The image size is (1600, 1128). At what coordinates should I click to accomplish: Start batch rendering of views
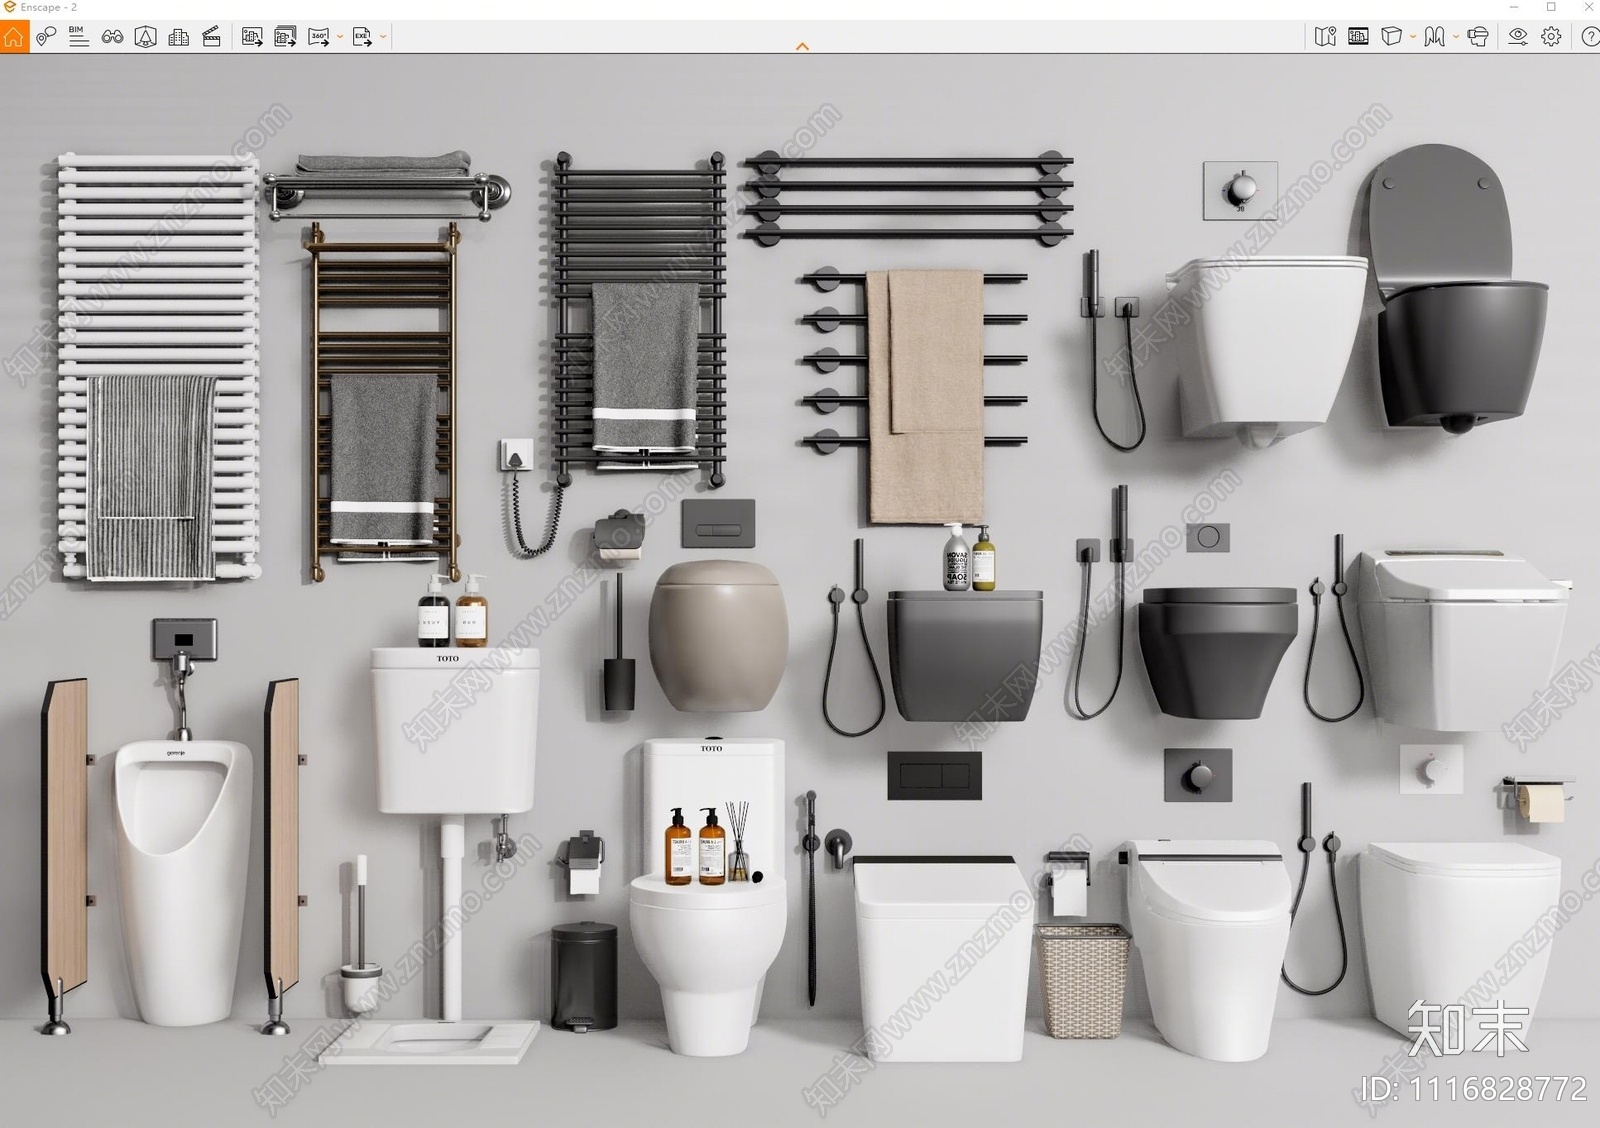coord(285,37)
